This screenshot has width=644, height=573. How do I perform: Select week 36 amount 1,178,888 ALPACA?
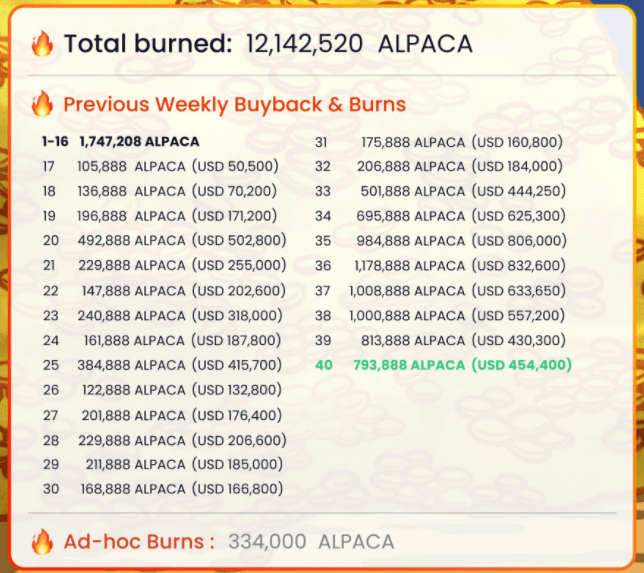click(409, 266)
